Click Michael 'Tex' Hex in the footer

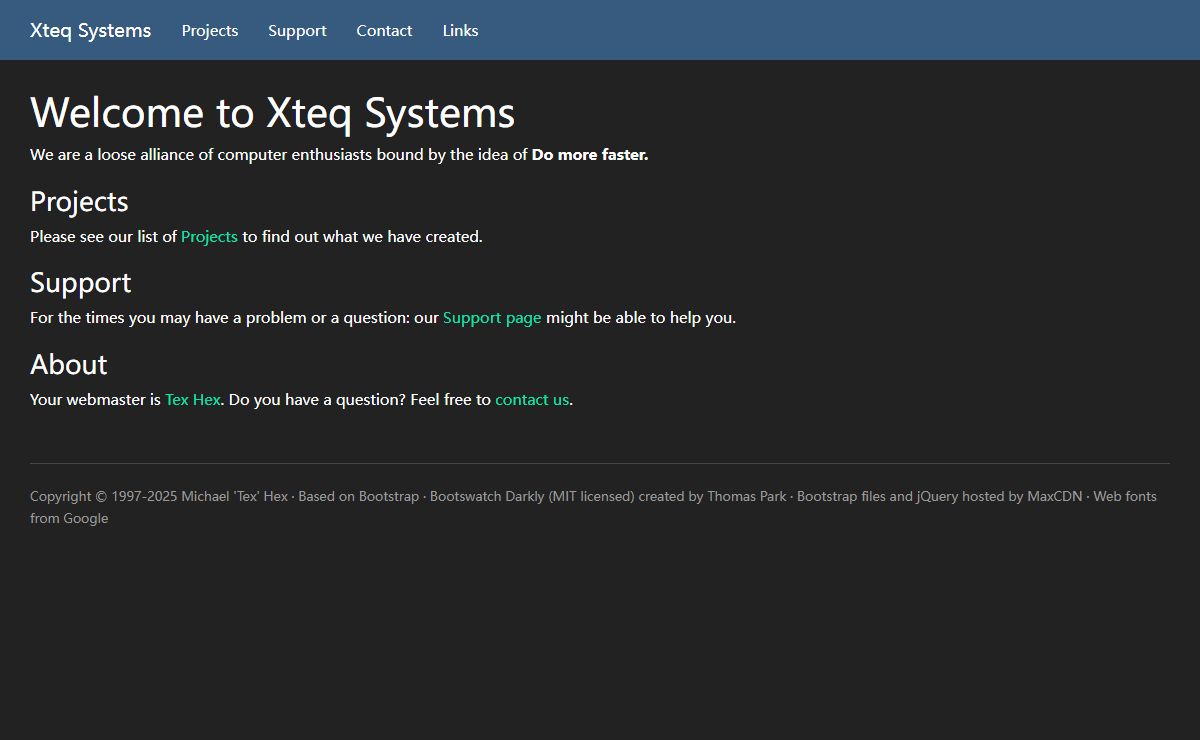tap(234, 496)
